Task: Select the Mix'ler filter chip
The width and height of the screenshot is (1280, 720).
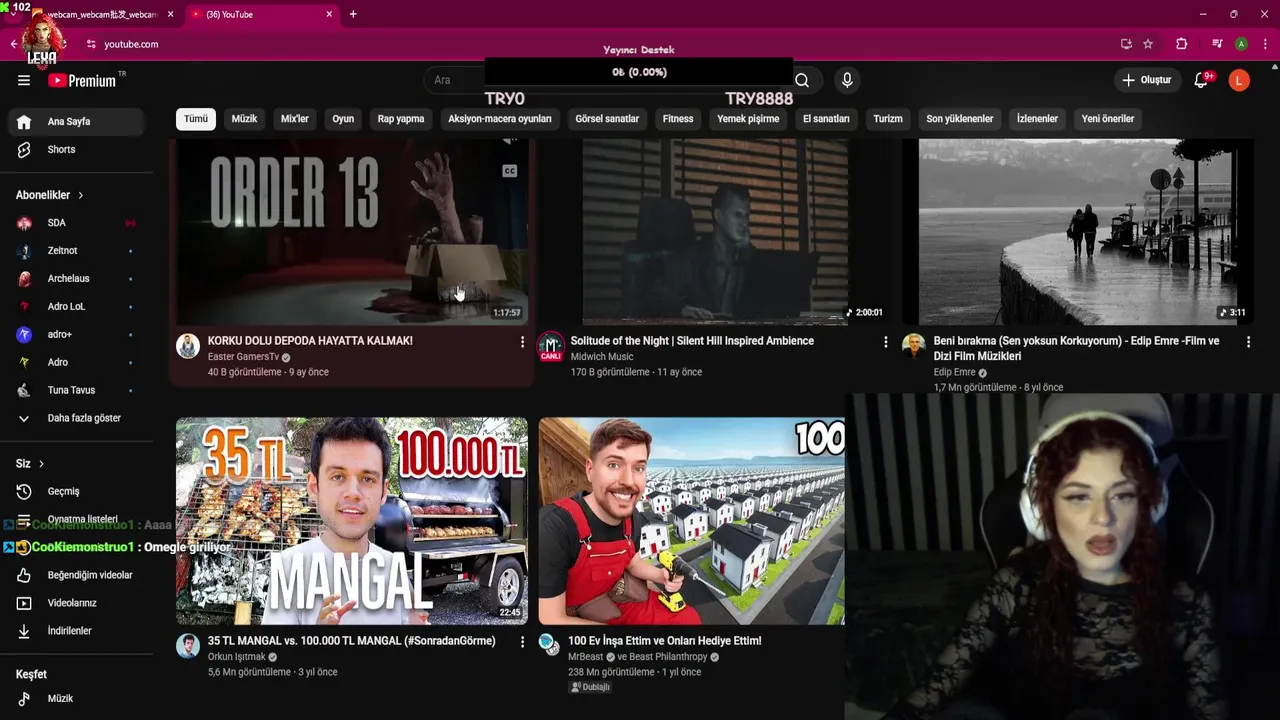Action: pyautogui.click(x=295, y=119)
